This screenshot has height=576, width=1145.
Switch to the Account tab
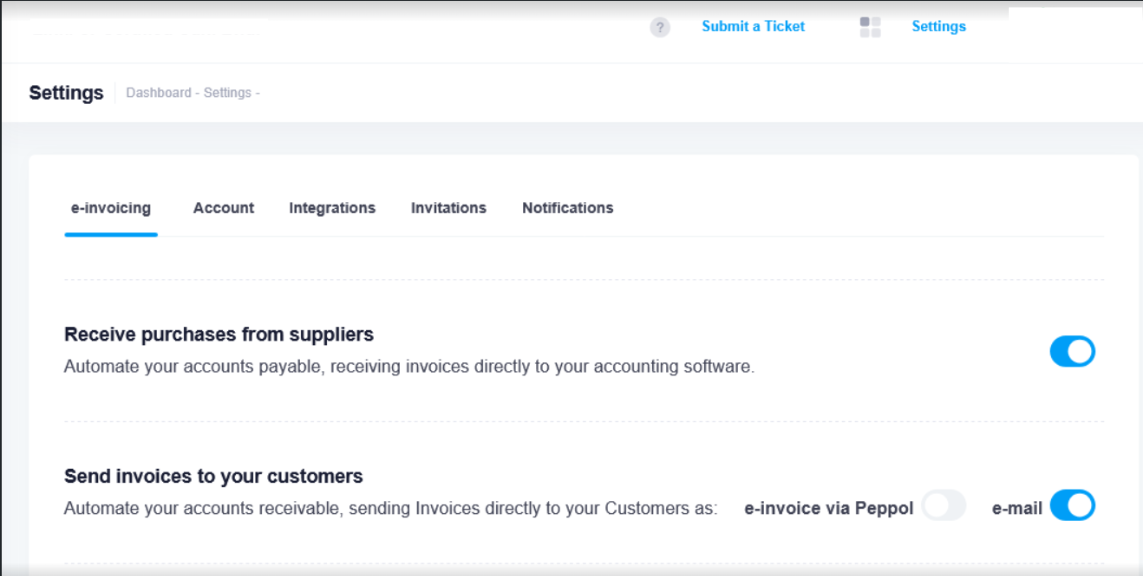223,208
